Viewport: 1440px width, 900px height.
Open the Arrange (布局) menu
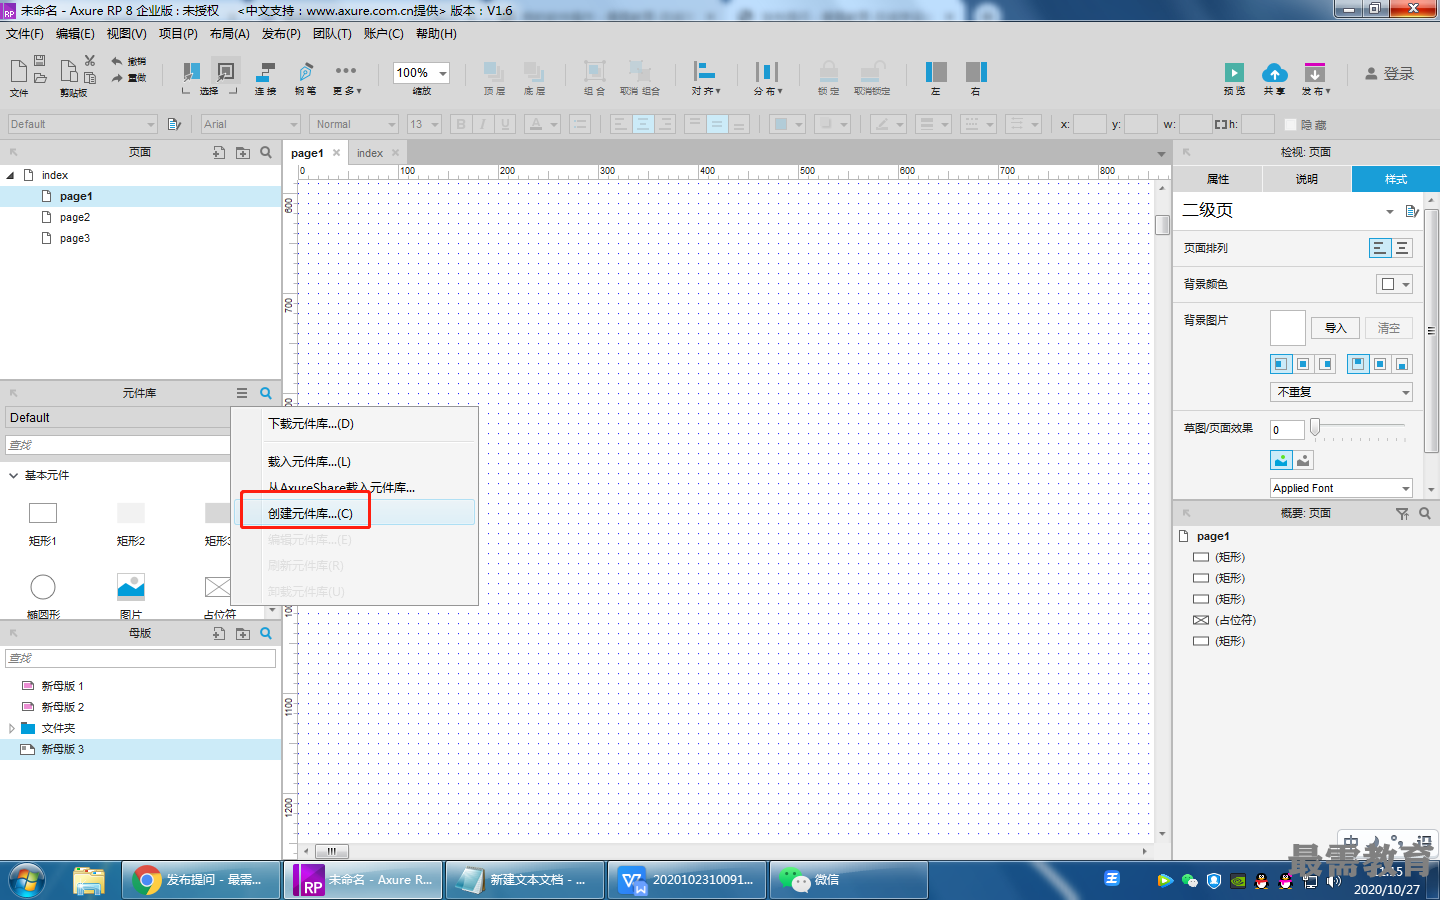230,34
